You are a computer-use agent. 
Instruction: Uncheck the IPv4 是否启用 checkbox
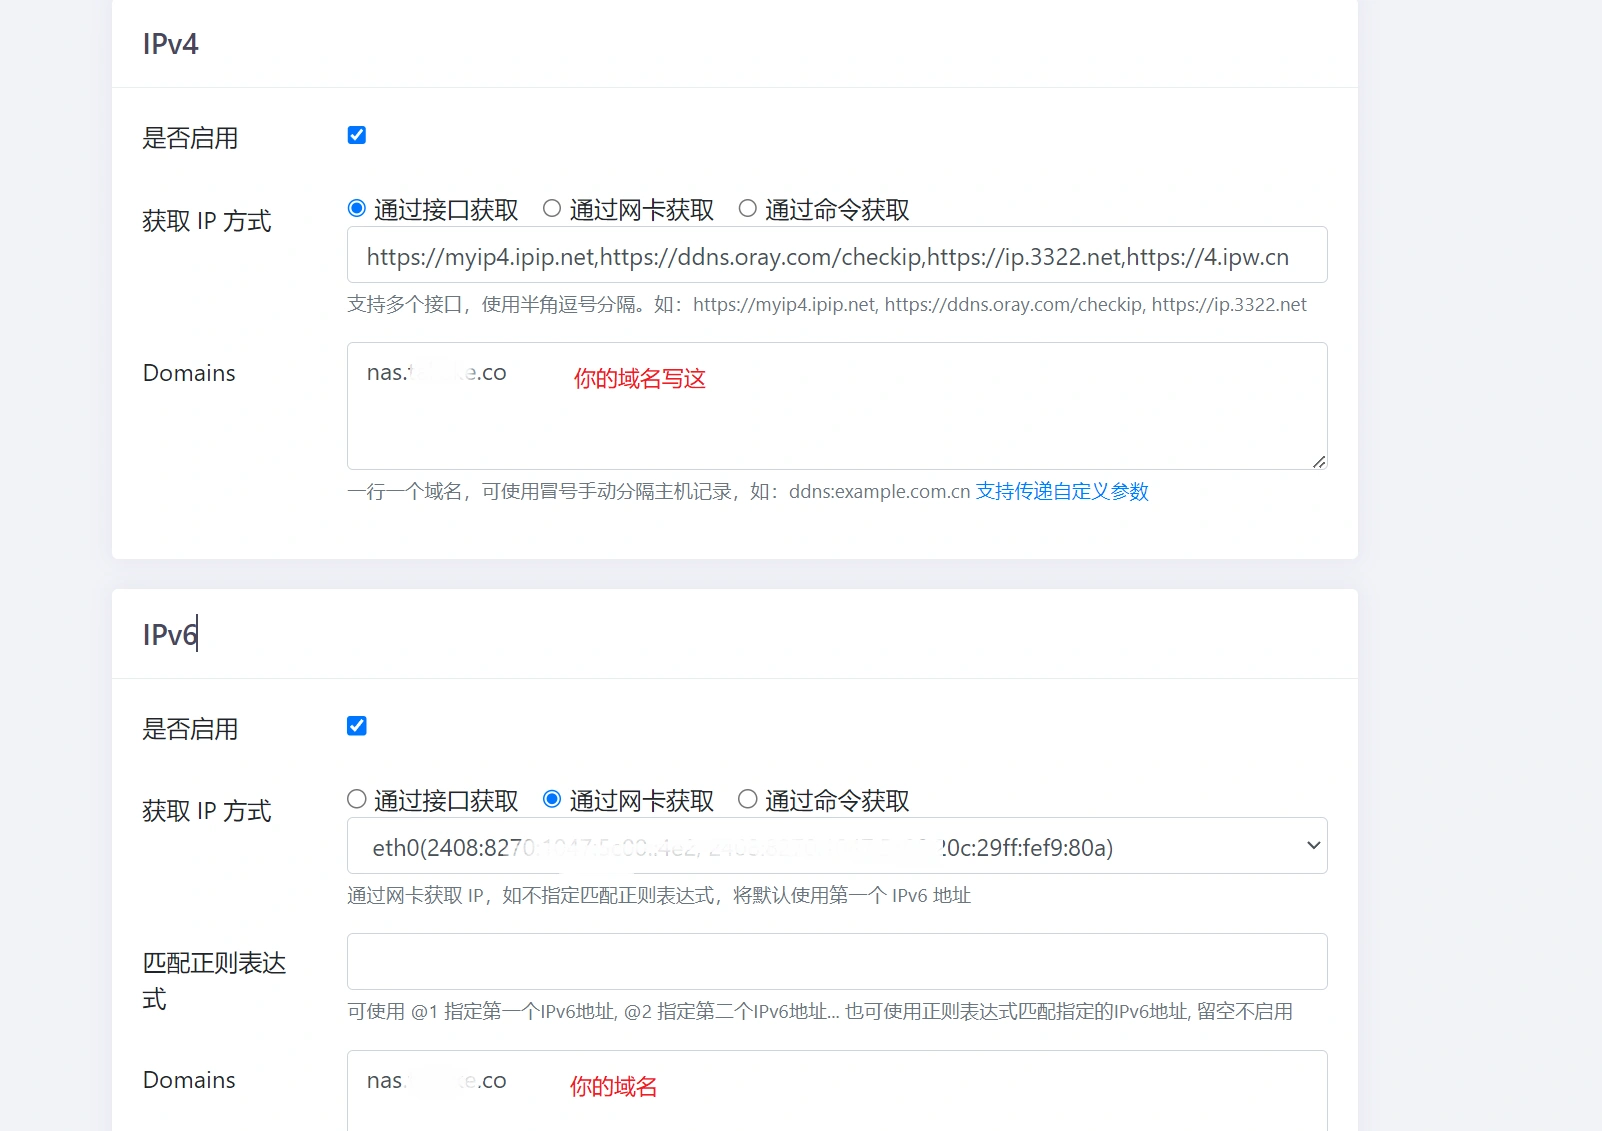point(357,135)
